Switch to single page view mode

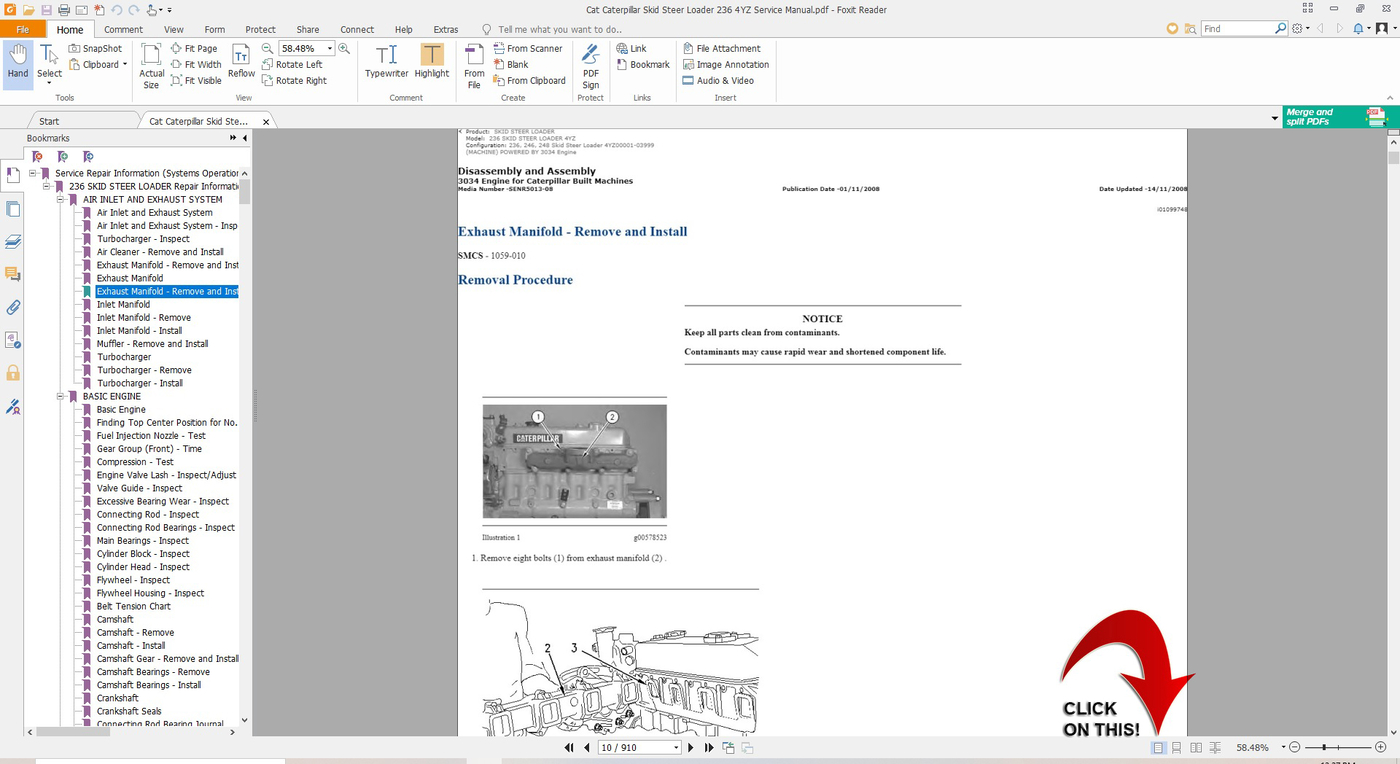[x=1156, y=747]
